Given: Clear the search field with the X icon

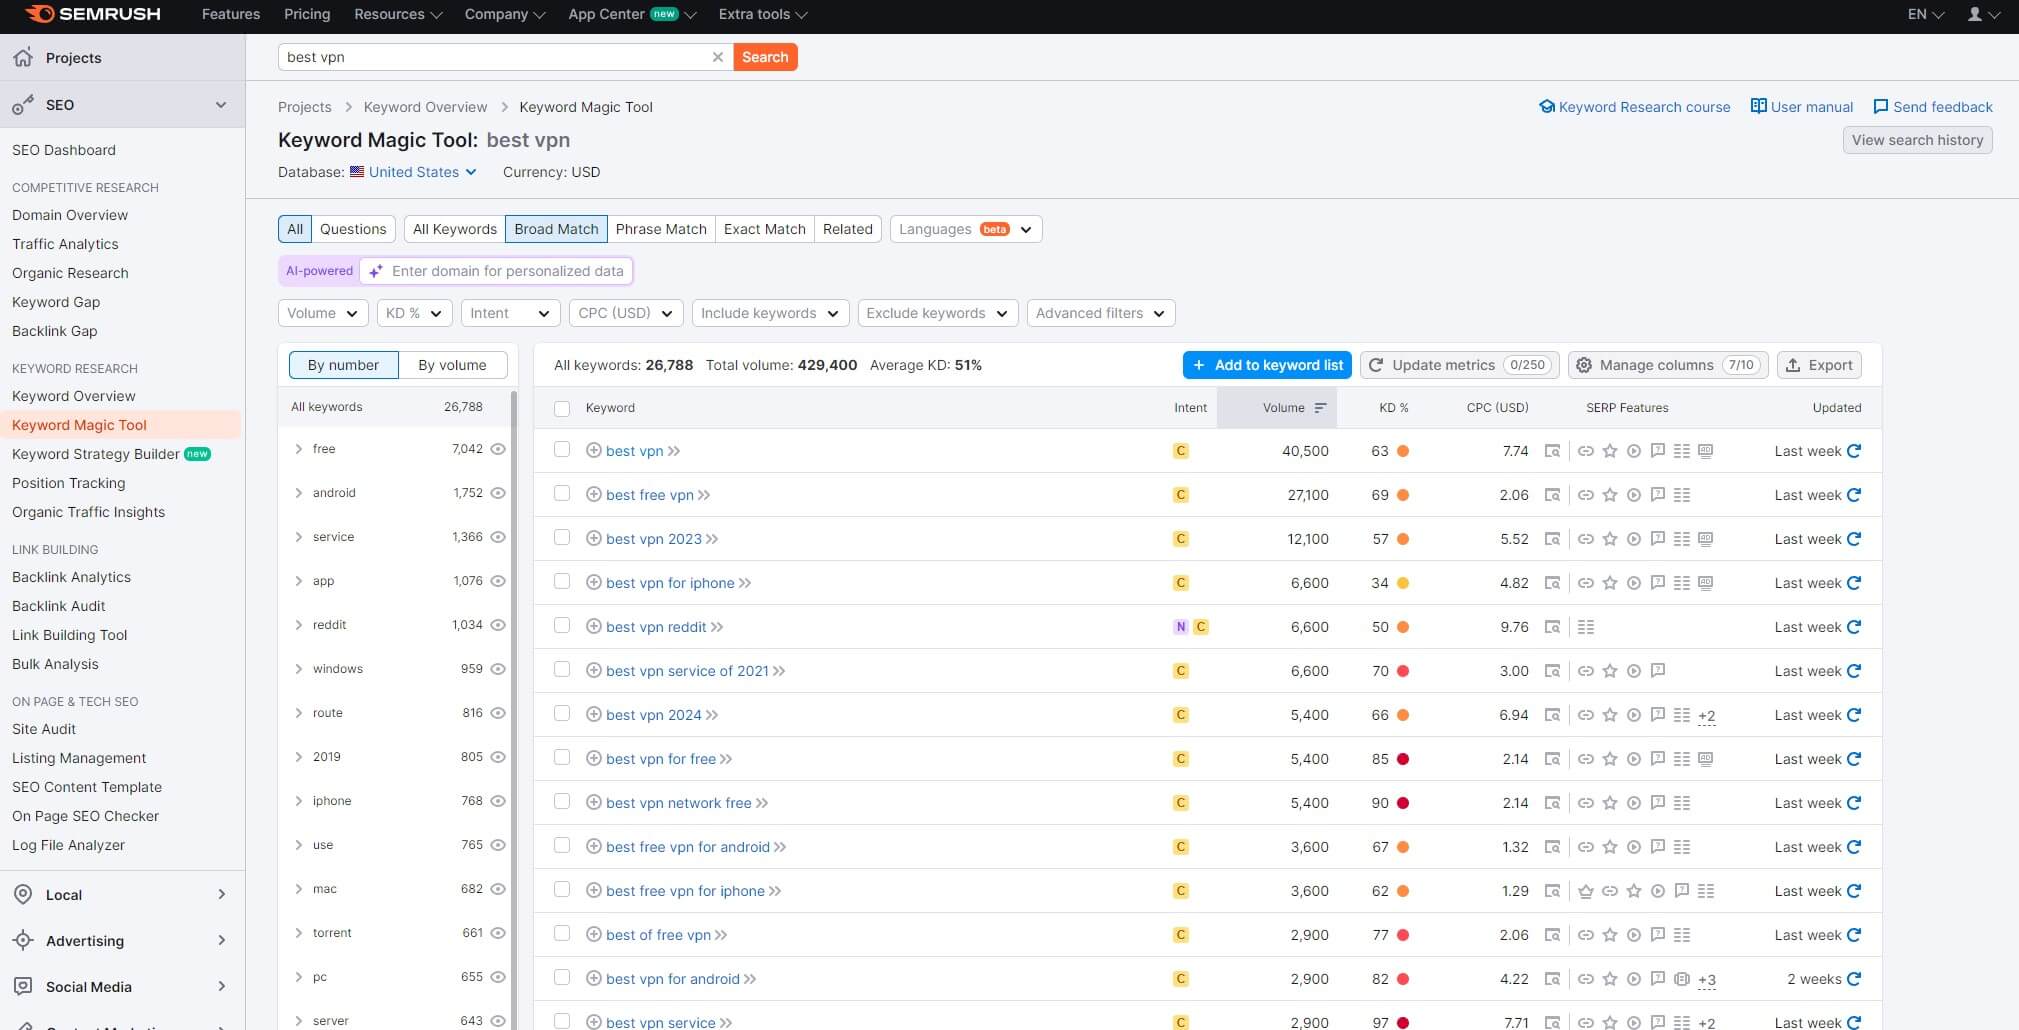Looking at the screenshot, I should [x=717, y=57].
